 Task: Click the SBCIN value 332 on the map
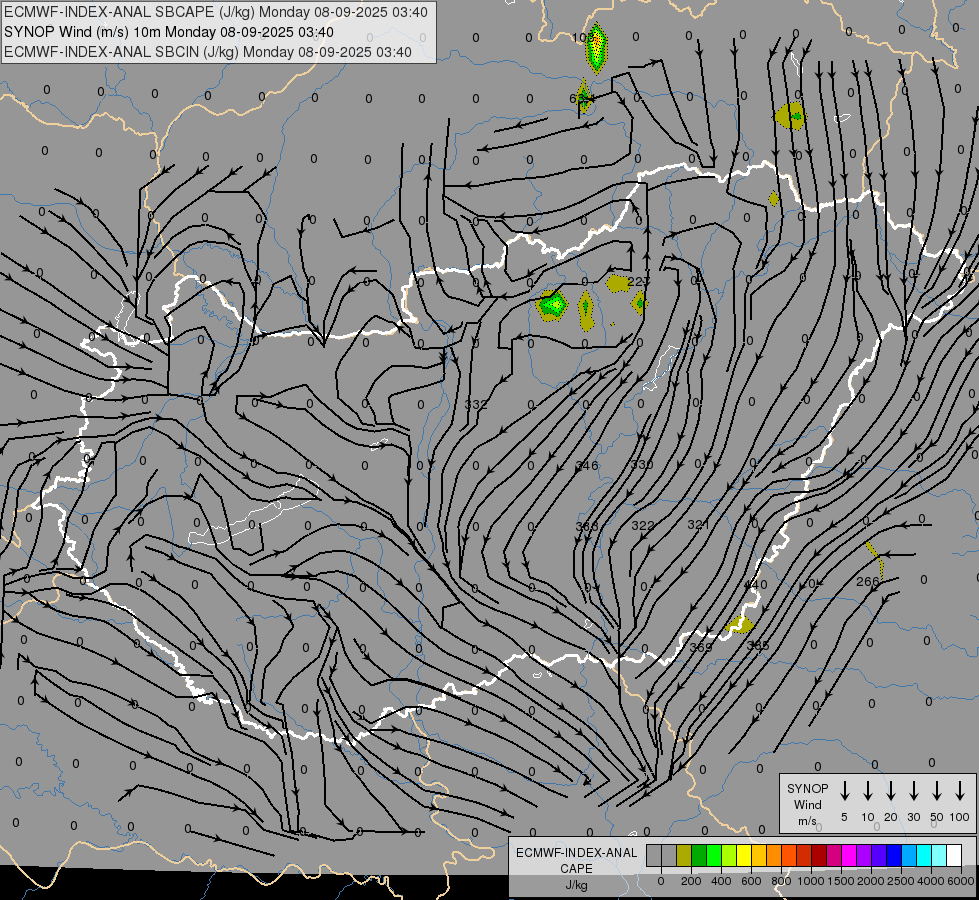click(476, 404)
